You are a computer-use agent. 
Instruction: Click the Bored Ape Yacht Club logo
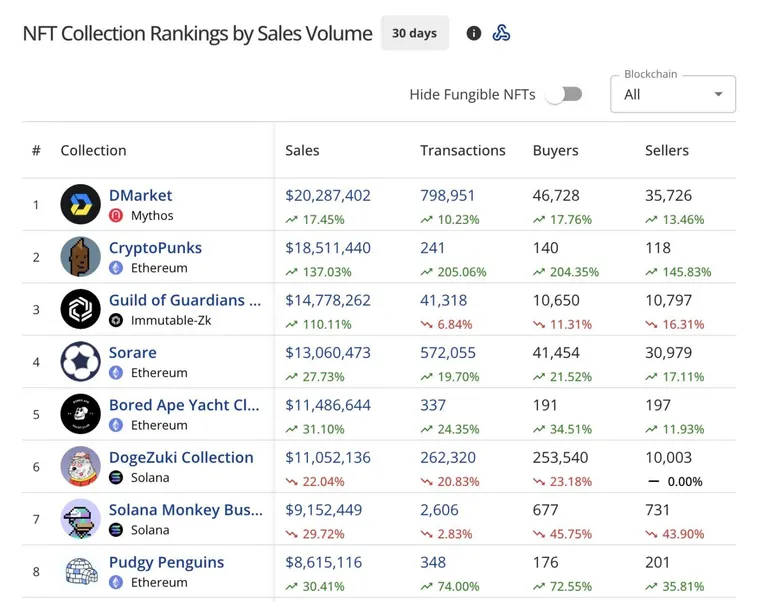click(80, 414)
